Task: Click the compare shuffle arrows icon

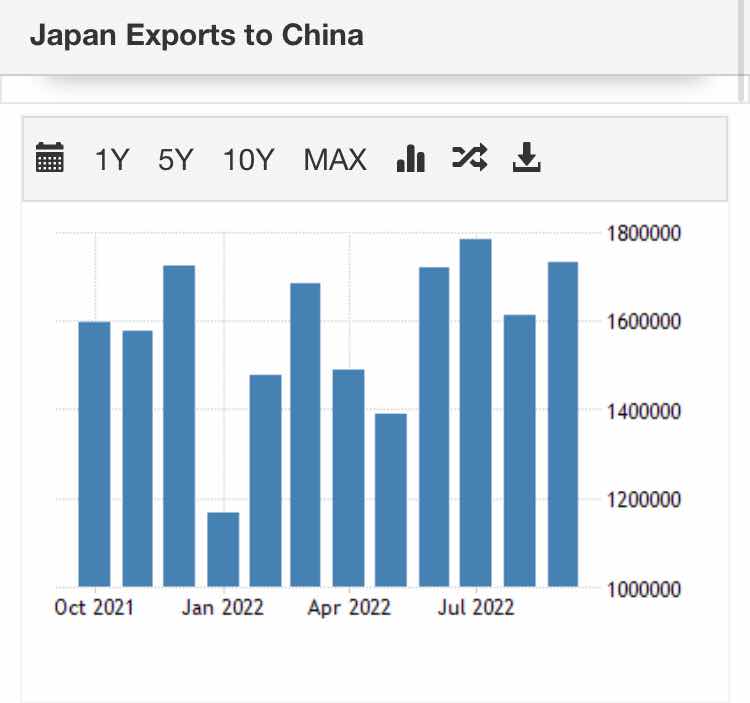Action: click(x=470, y=157)
